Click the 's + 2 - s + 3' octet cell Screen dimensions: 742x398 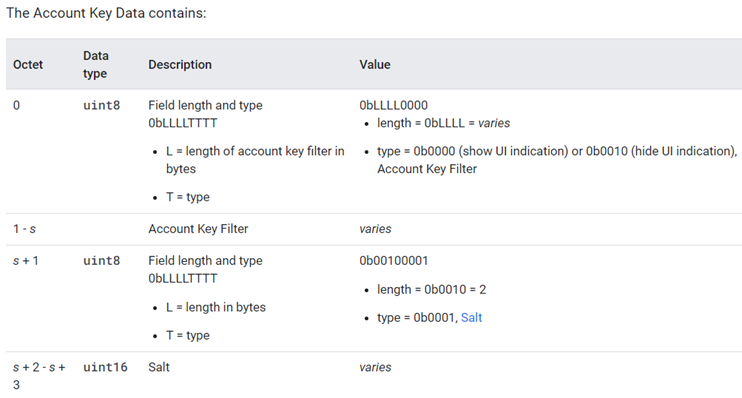[x=39, y=376]
